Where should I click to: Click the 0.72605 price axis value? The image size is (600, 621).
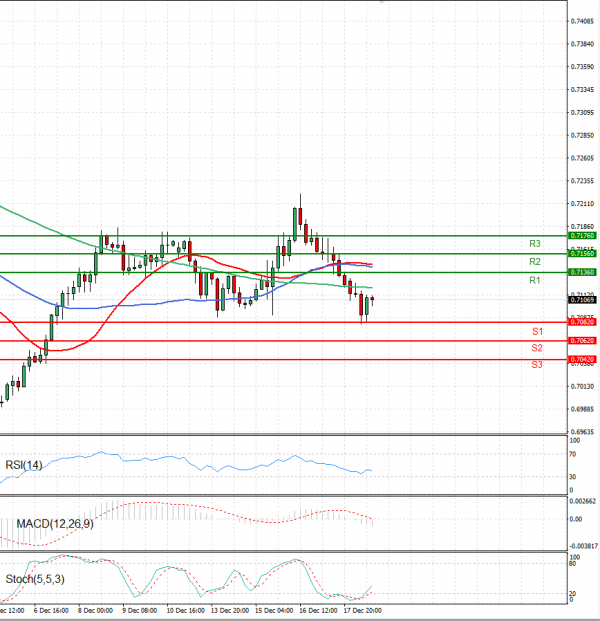click(582, 158)
